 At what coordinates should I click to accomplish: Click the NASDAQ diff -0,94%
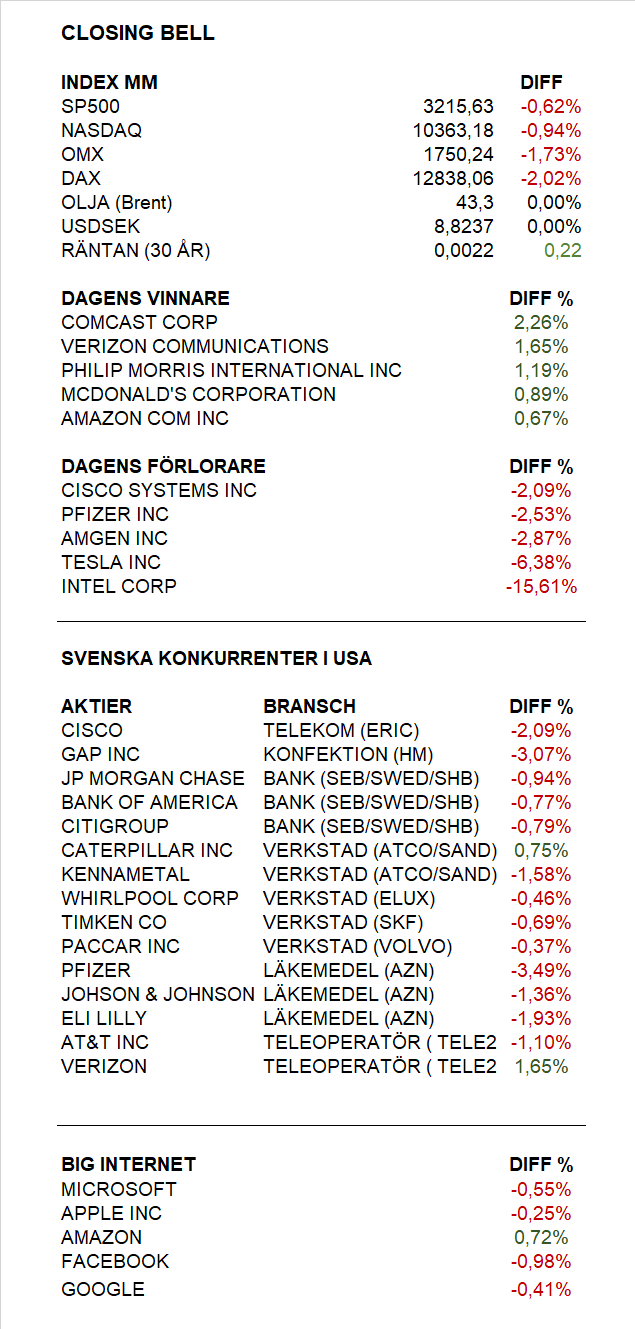pos(550,131)
